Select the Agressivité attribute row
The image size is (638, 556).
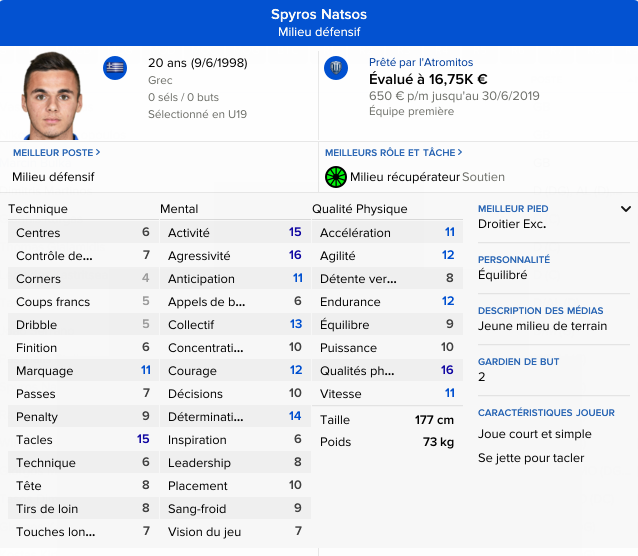coord(234,256)
